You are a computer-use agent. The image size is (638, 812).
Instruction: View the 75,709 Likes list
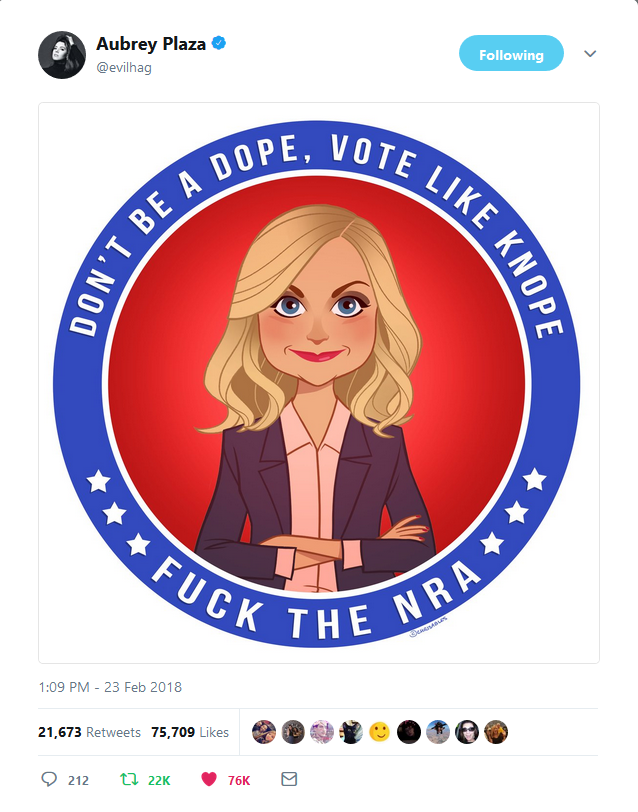(190, 732)
